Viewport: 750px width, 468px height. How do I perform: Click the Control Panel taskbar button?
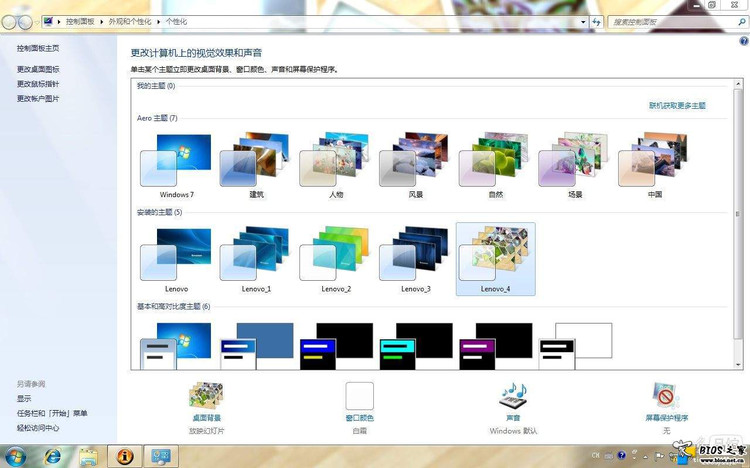pos(161,456)
